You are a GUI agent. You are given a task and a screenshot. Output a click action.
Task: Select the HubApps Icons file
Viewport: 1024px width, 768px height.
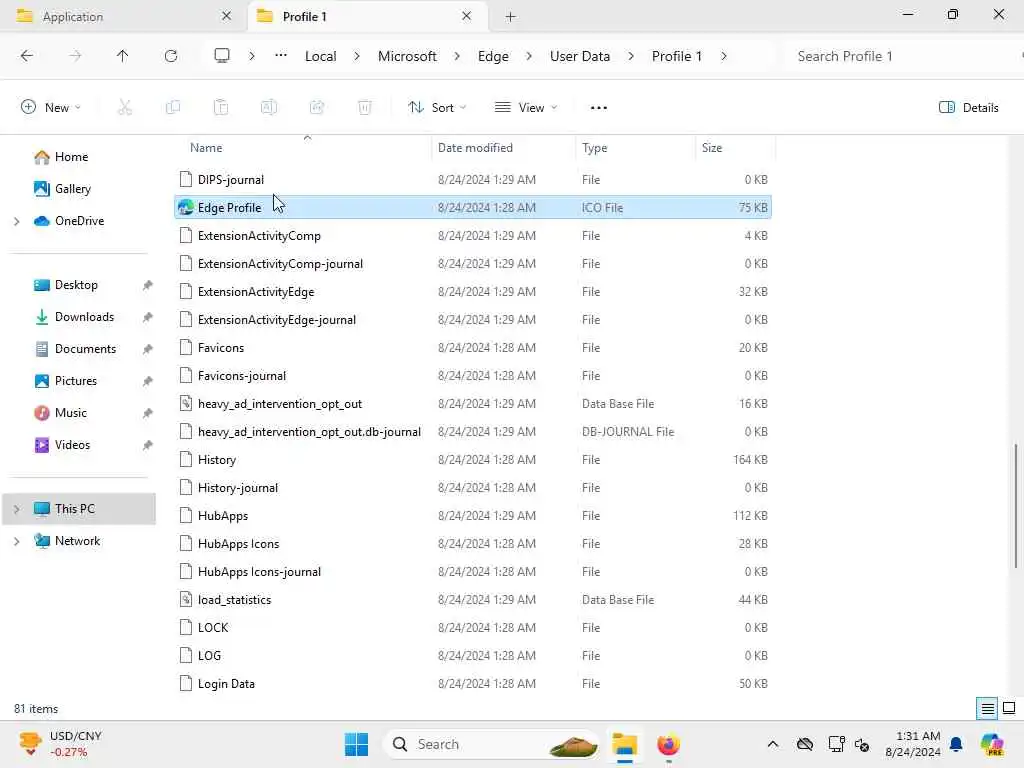click(x=473, y=543)
